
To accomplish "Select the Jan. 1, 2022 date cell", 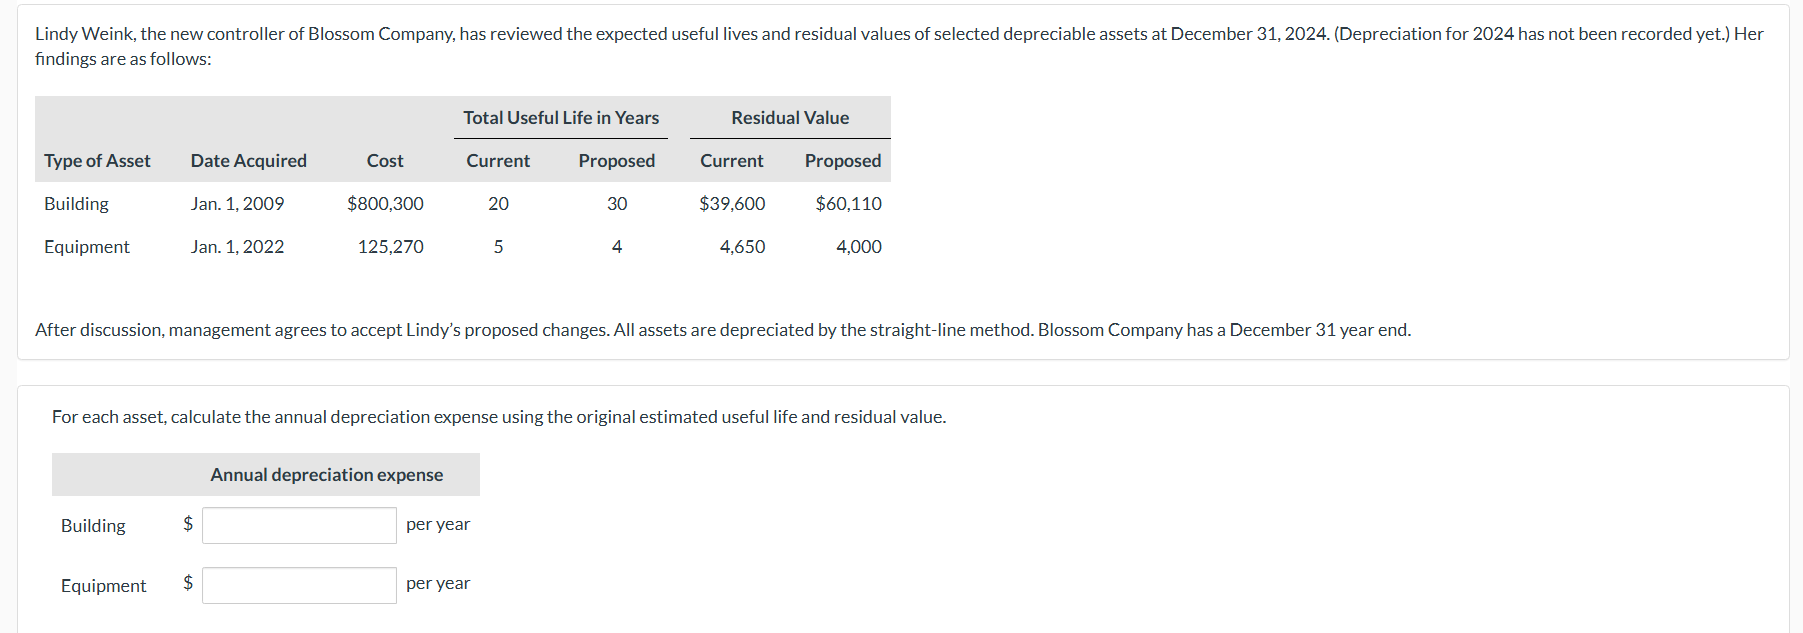I will pos(237,247).
